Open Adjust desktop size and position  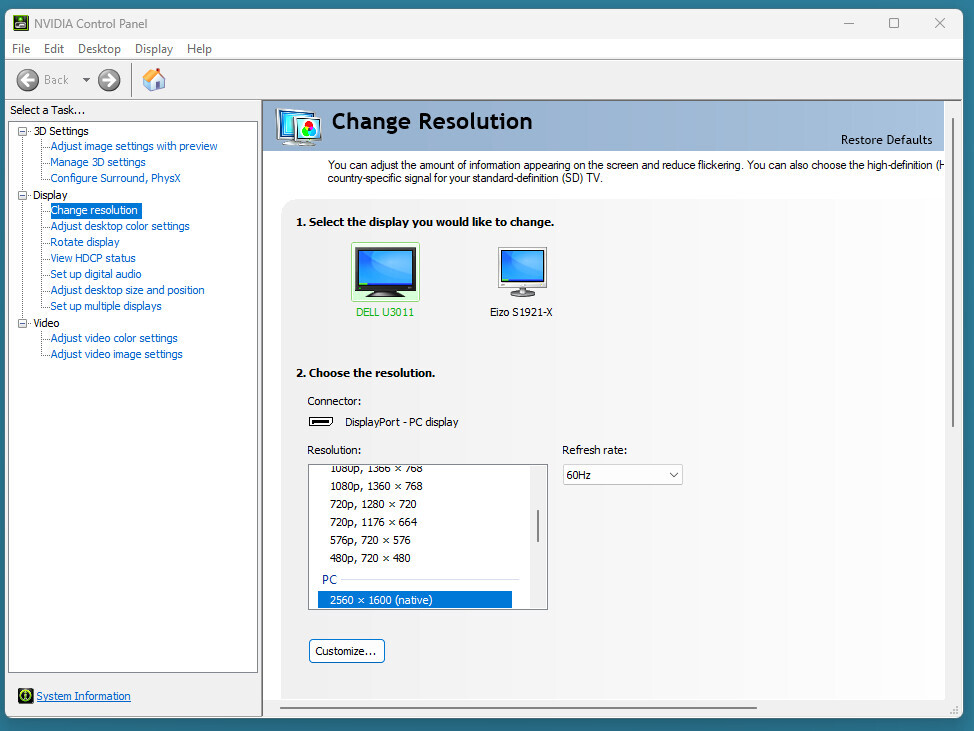pos(127,290)
